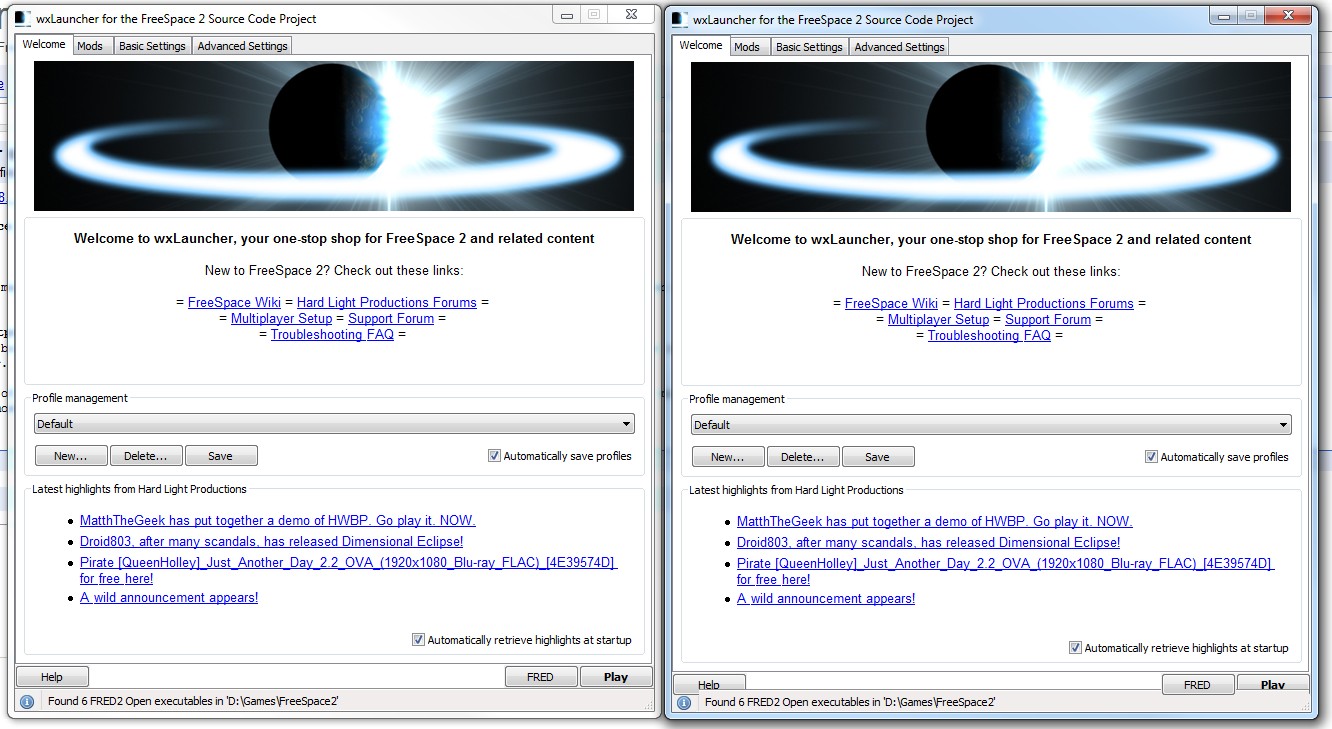Click the eclipse banner image in the left window

pyautogui.click(x=334, y=136)
